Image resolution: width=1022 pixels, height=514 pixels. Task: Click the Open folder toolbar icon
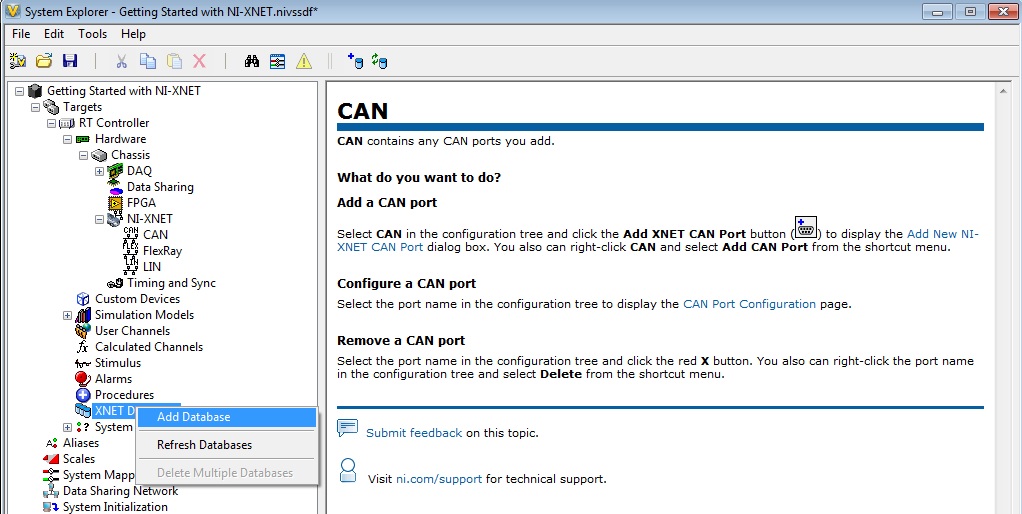point(44,61)
